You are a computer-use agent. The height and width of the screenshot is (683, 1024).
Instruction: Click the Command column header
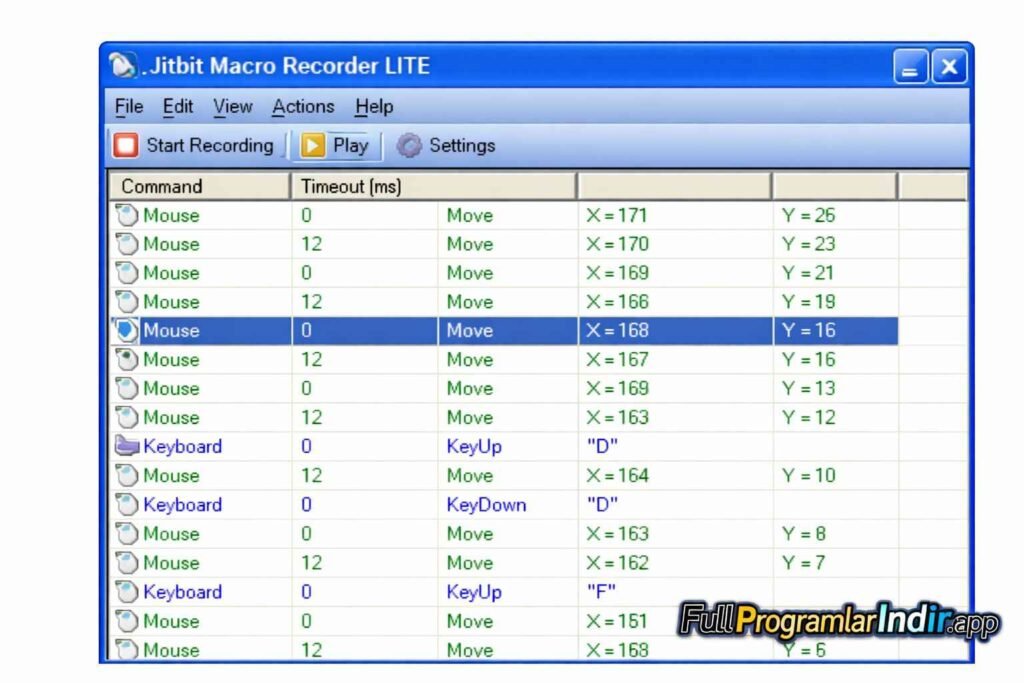[160, 186]
